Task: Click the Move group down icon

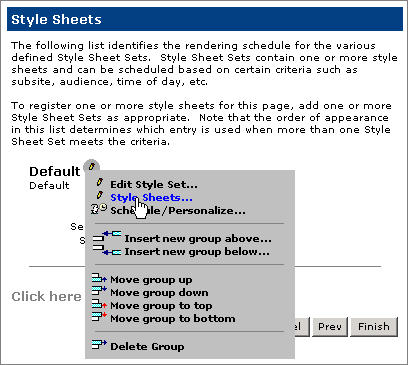Action: click(x=99, y=291)
